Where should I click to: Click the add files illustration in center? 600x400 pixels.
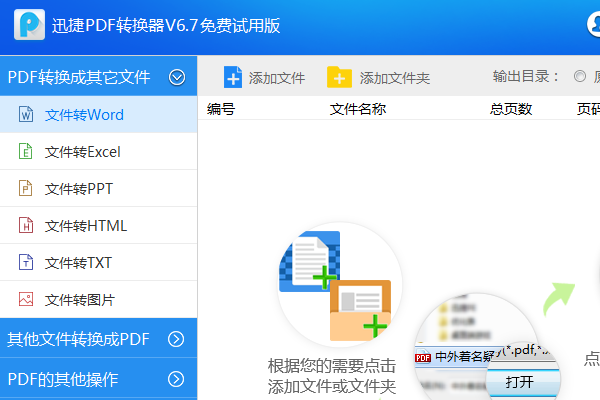339,284
